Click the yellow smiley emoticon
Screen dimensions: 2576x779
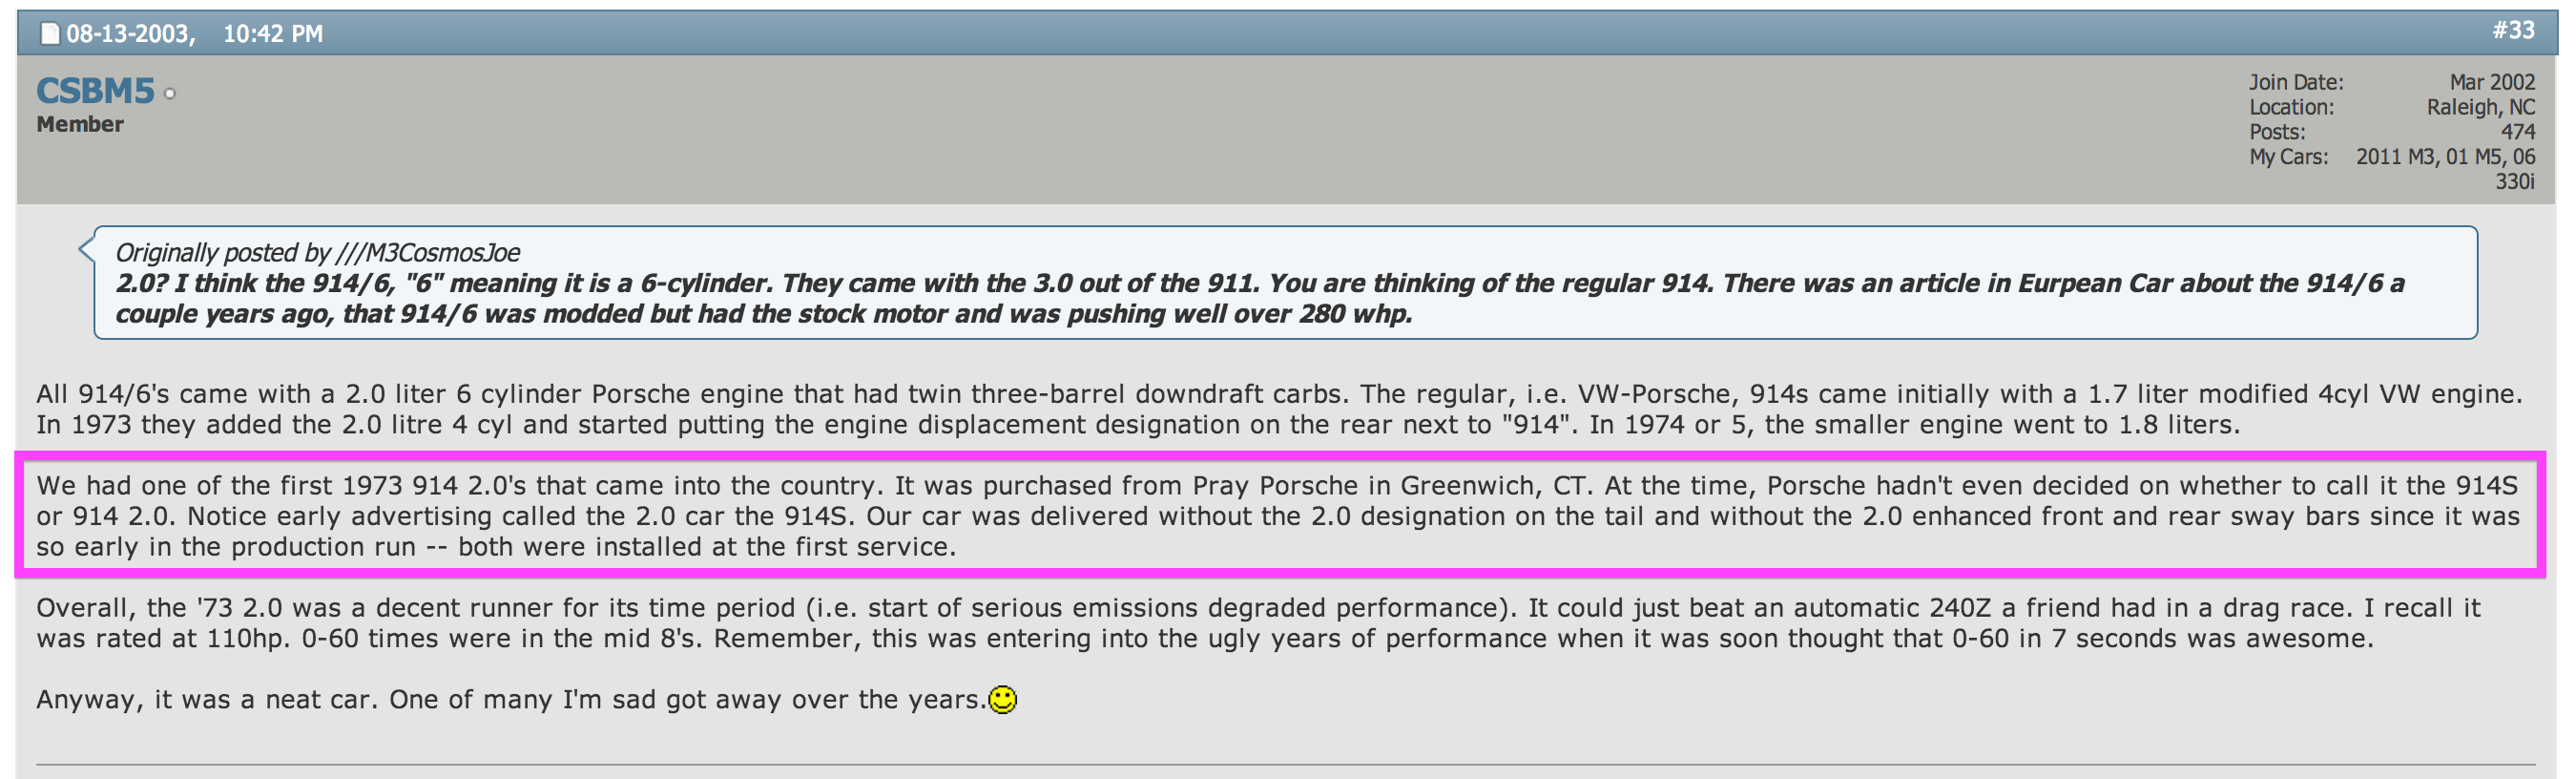coord(1002,699)
